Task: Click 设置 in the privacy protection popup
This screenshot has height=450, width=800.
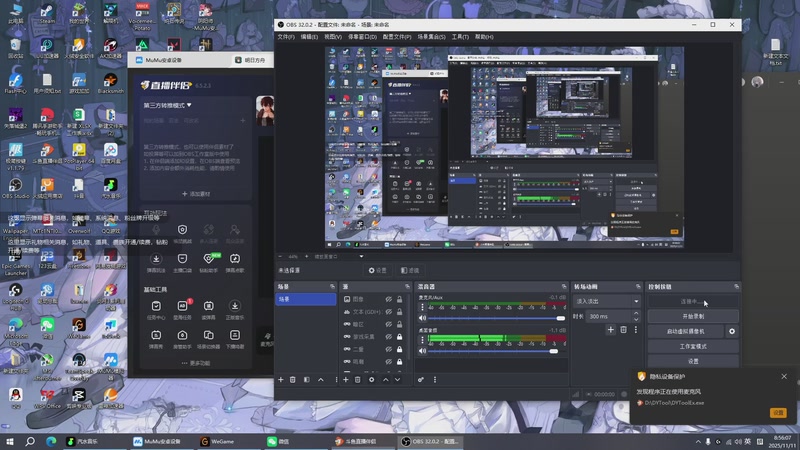Action: coord(778,412)
